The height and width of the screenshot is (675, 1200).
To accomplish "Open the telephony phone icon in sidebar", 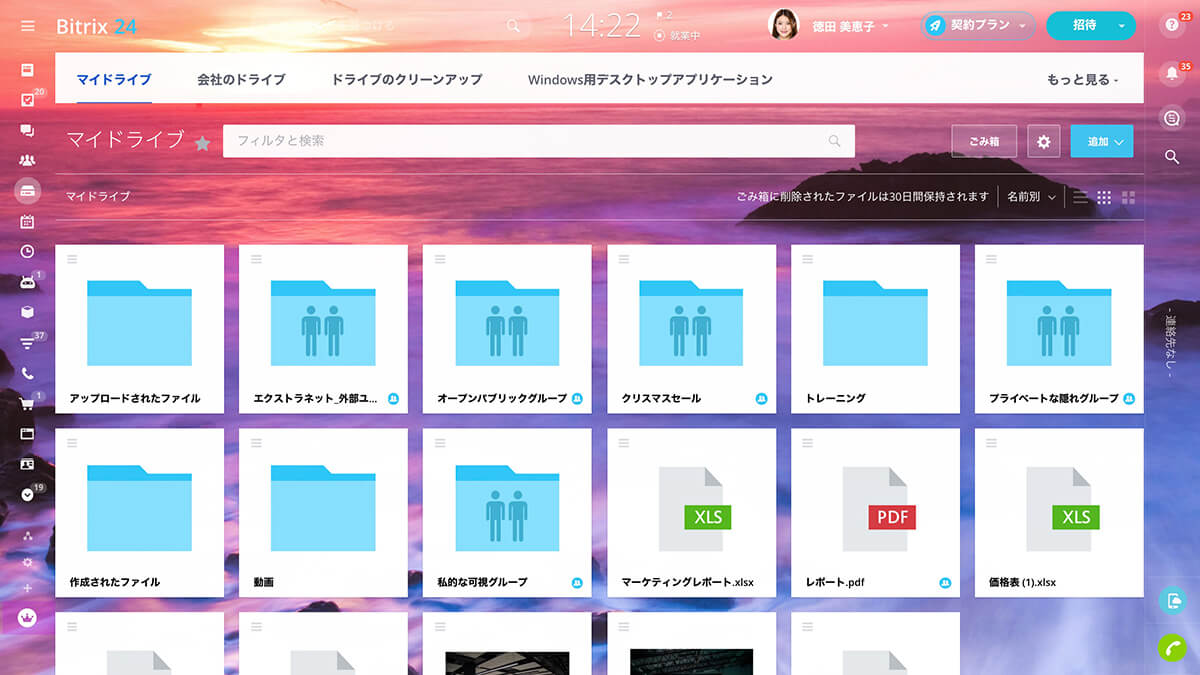I will click(x=27, y=373).
